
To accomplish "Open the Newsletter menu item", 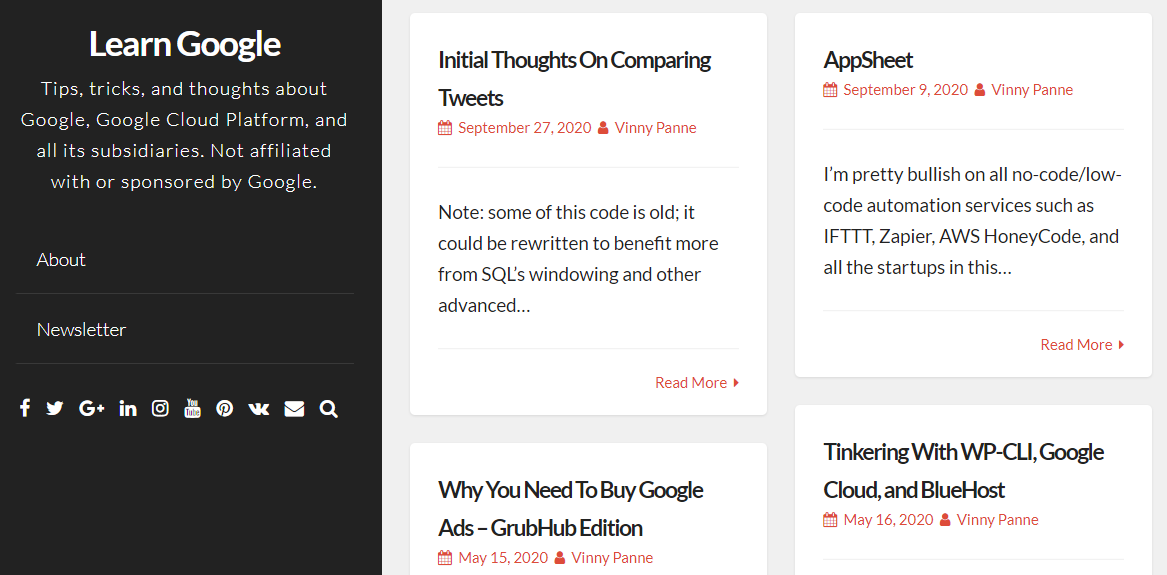I will (81, 330).
